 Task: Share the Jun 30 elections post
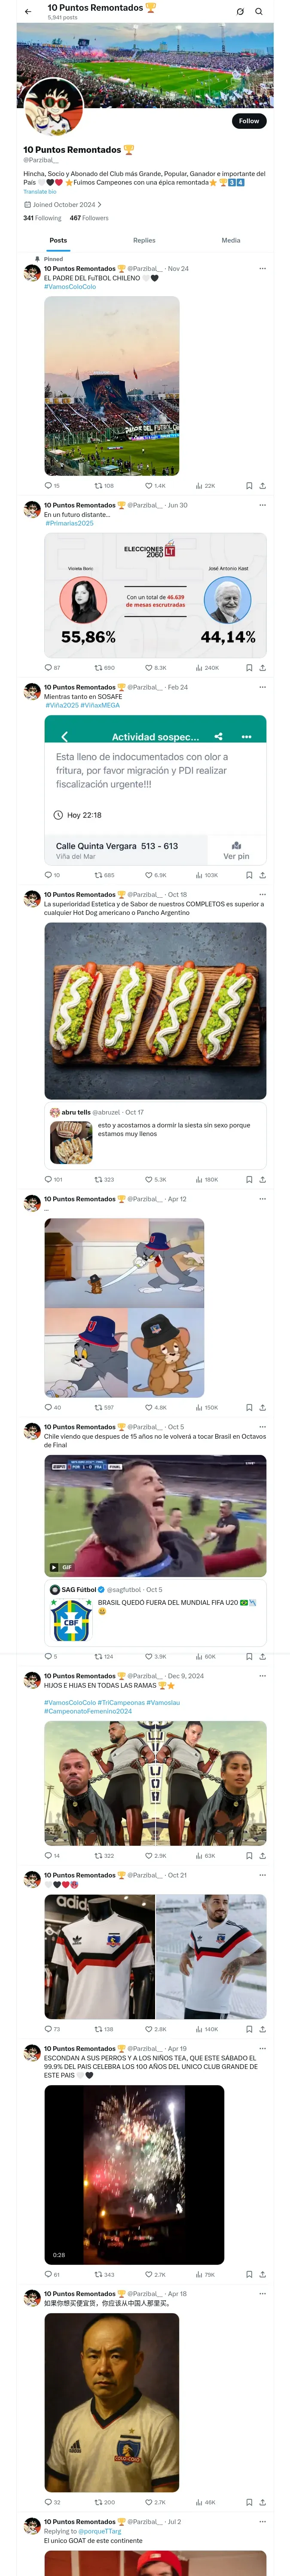[x=263, y=668]
